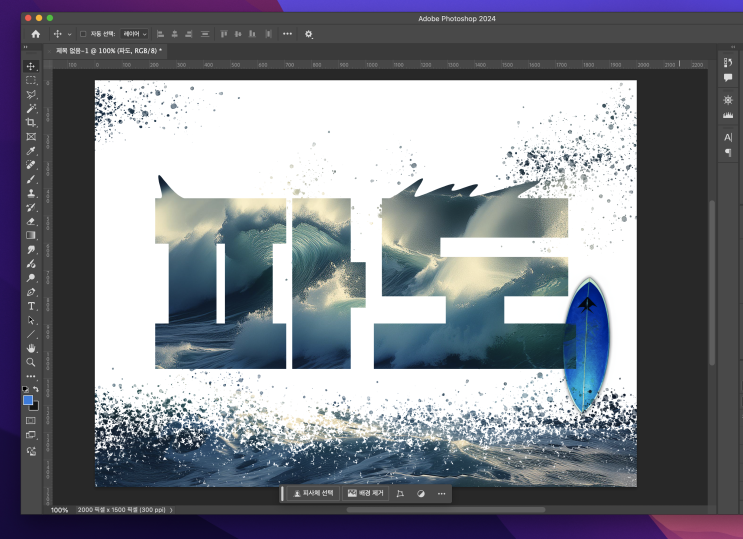The height and width of the screenshot is (539, 743).
Task: Open adjustment layer icon in contextual bar
Action: [x=421, y=493]
